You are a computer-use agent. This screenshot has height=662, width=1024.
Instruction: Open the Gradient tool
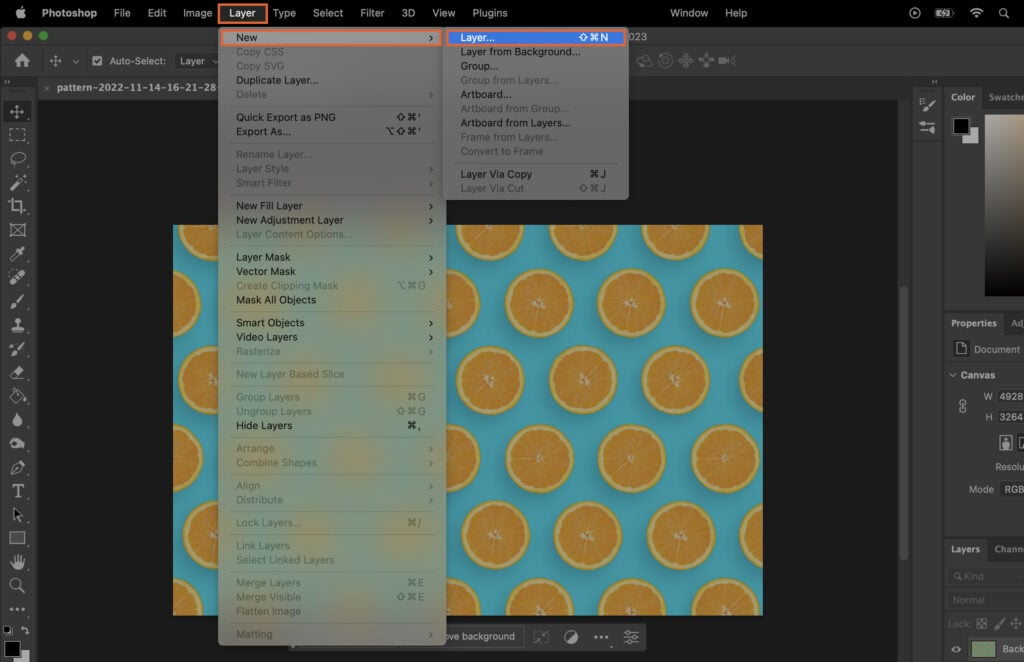click(17, 394)
